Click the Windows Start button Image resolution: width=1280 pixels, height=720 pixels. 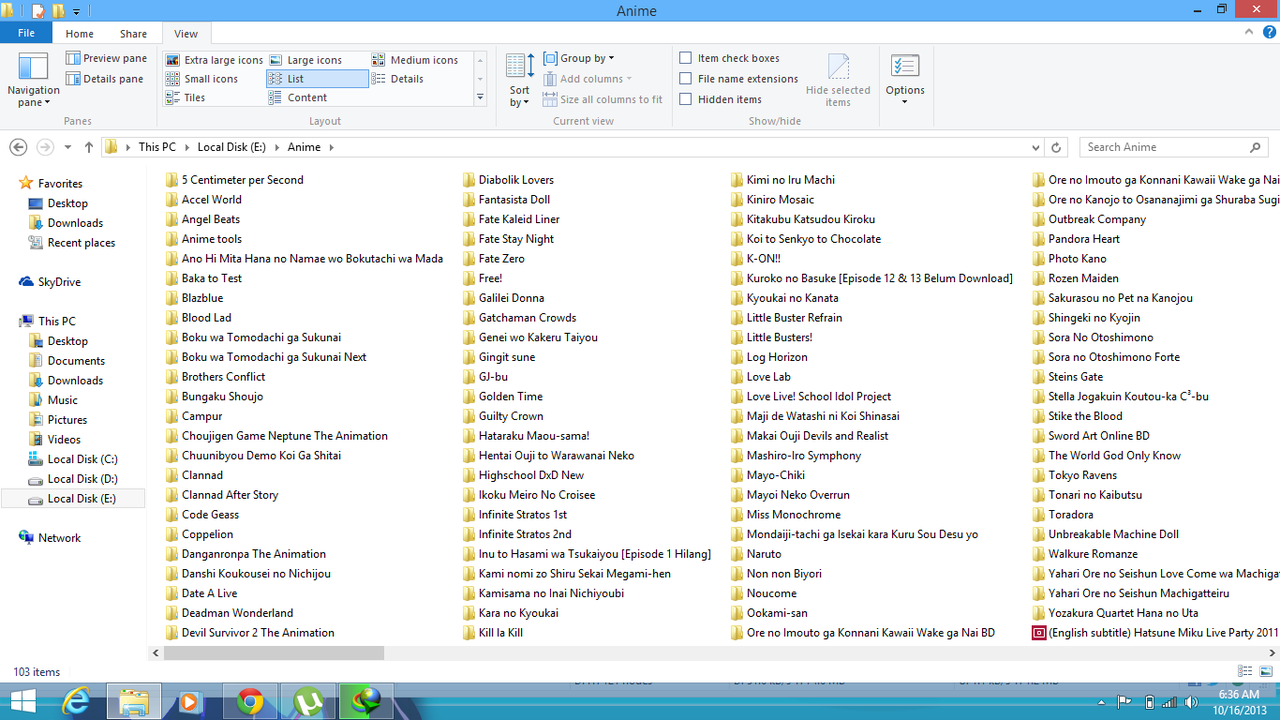pos(22,702)
